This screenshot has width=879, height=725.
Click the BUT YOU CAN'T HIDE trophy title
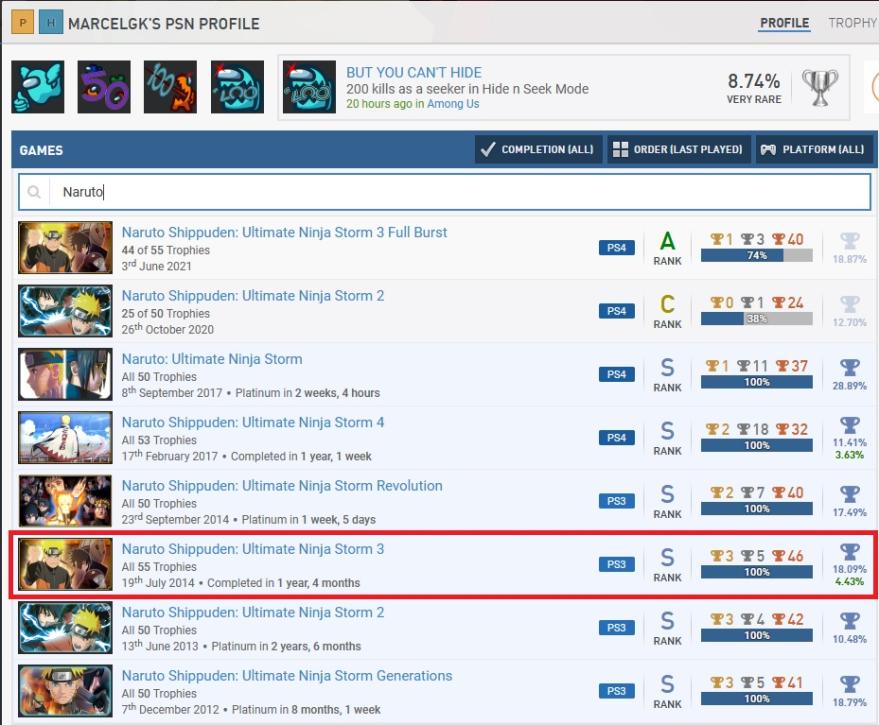point(413,72)
